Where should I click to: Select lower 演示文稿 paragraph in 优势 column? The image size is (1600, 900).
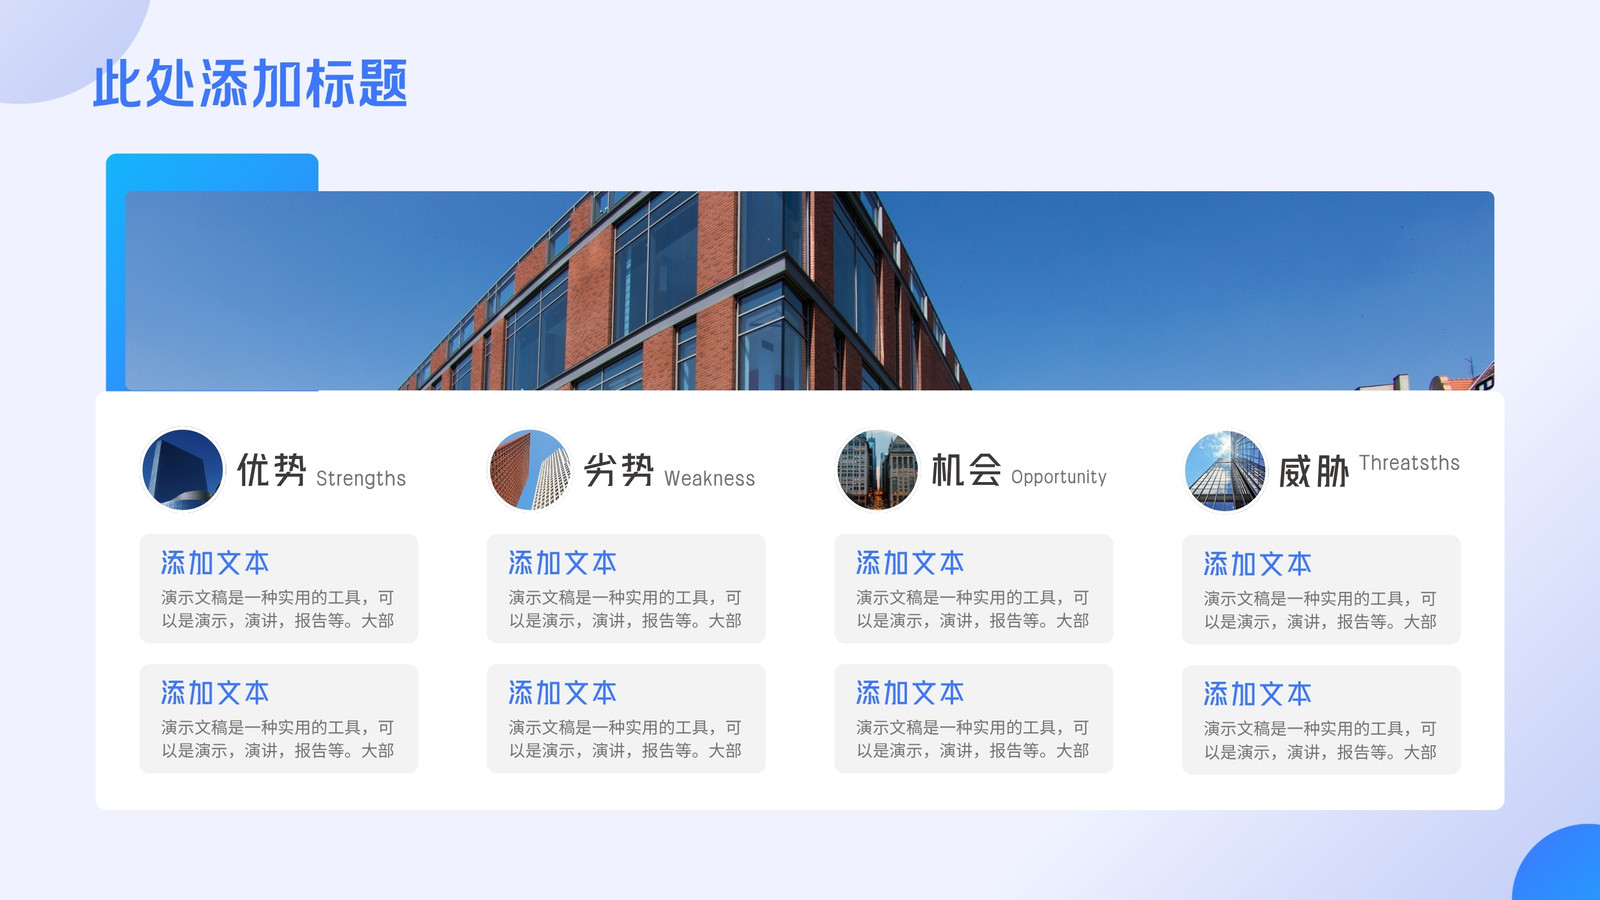(x=278, y=739)
